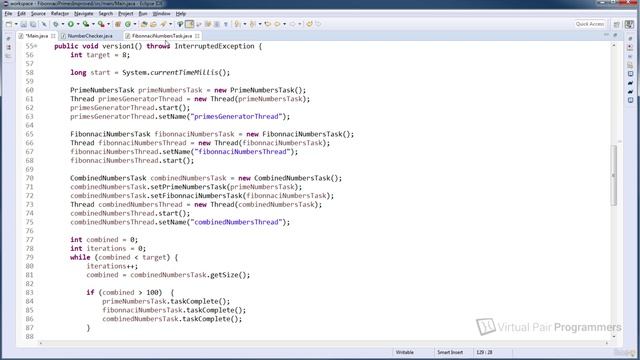Toggle the highlighted block selection mode button

[189, 24]
